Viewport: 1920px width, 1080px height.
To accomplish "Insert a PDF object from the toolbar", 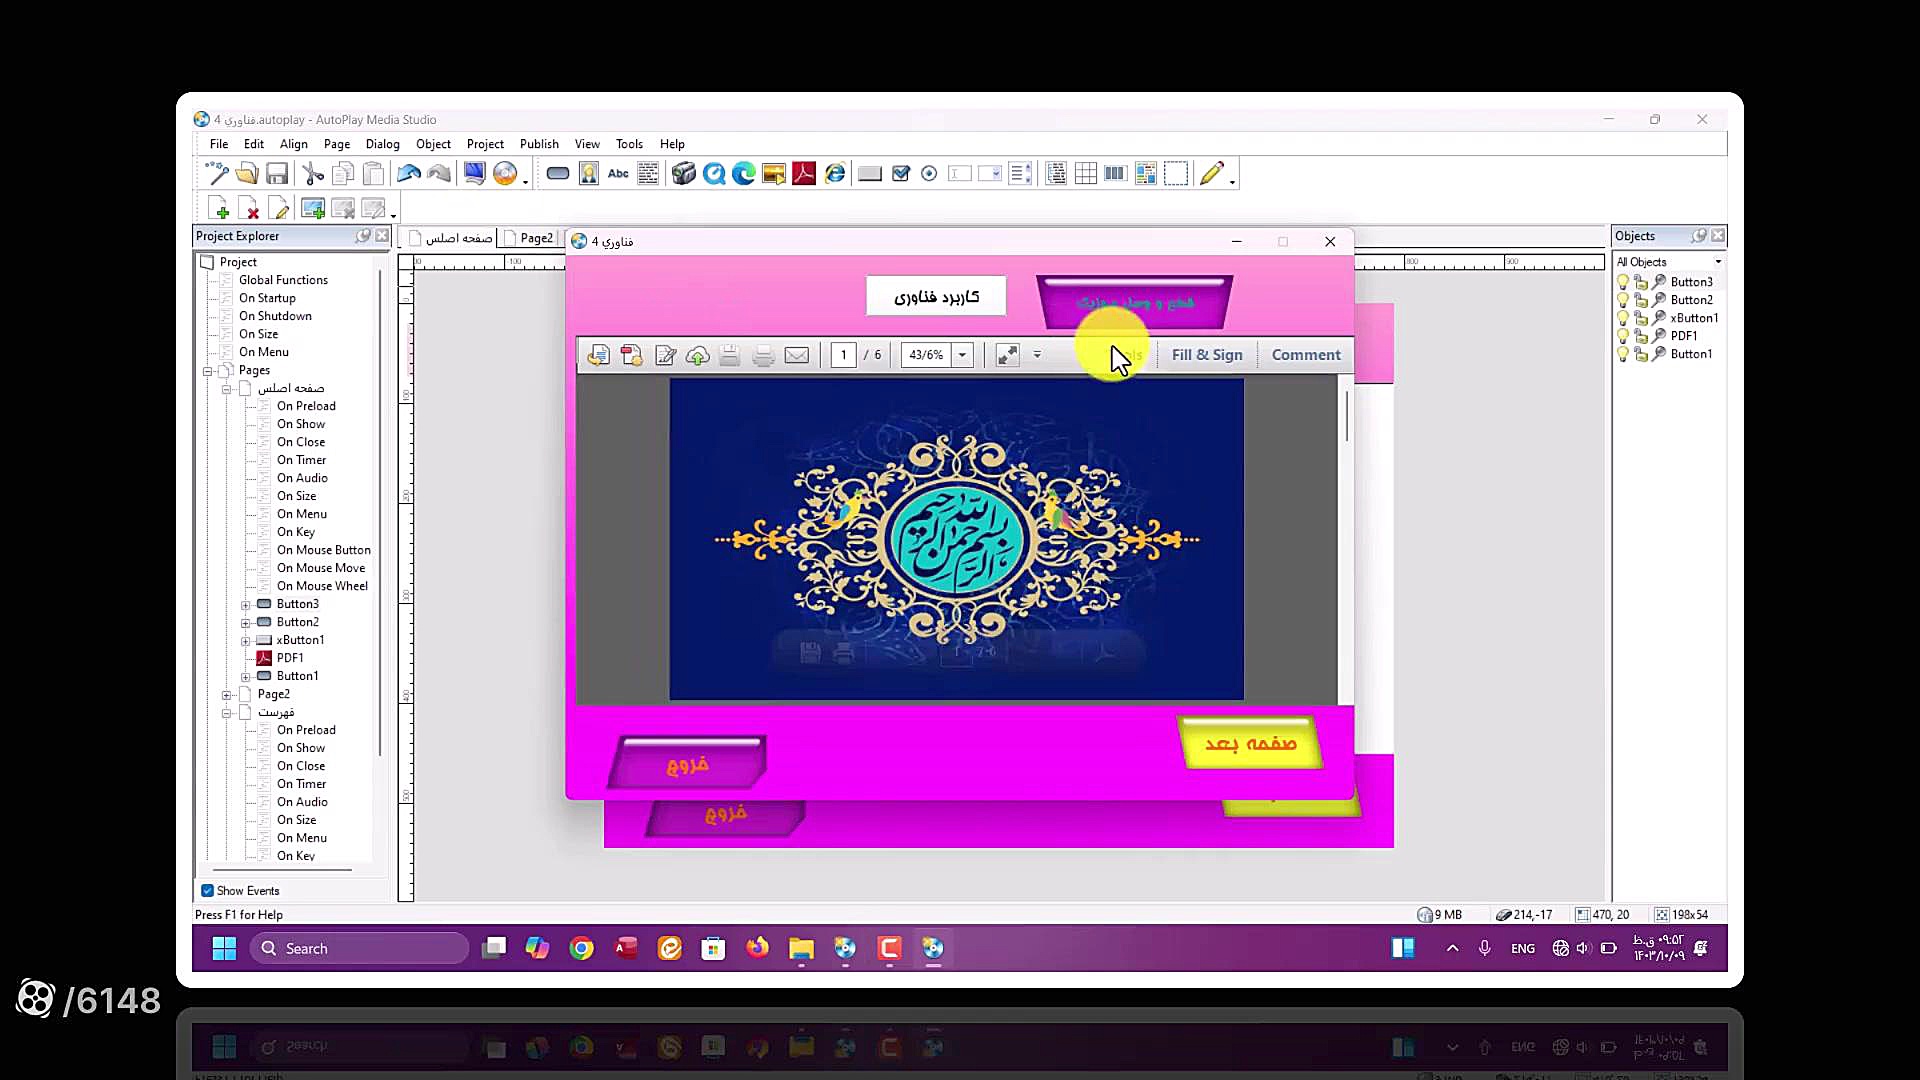I will tap(804, 174).
